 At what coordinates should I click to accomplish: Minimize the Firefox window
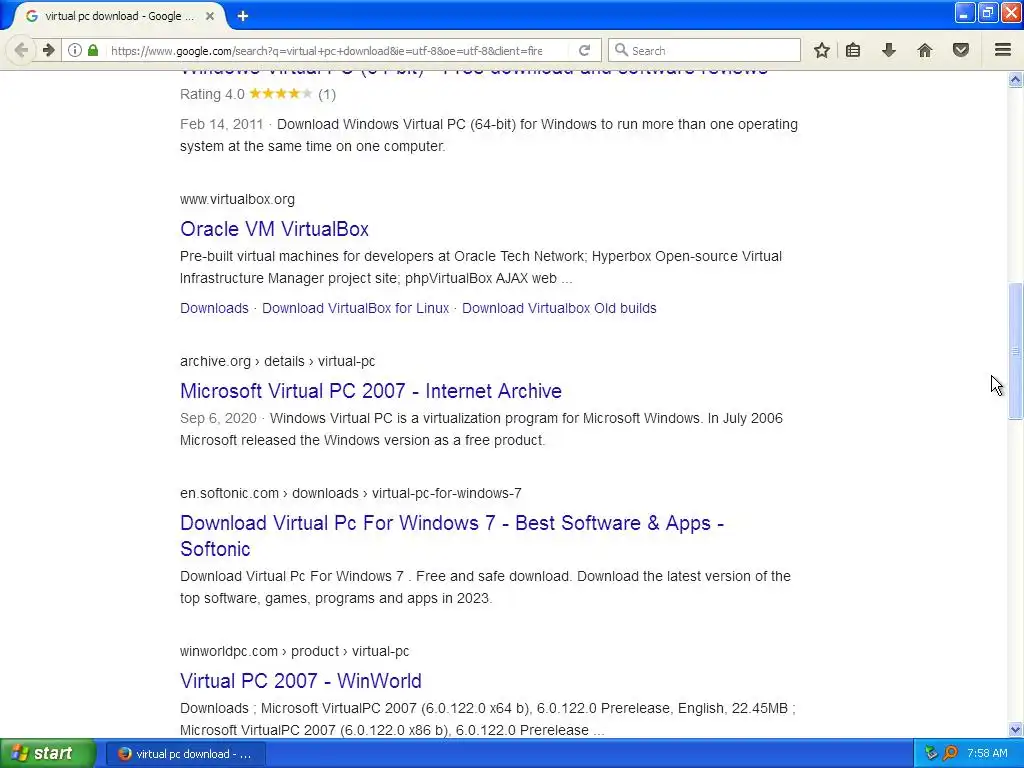[965, 13]
